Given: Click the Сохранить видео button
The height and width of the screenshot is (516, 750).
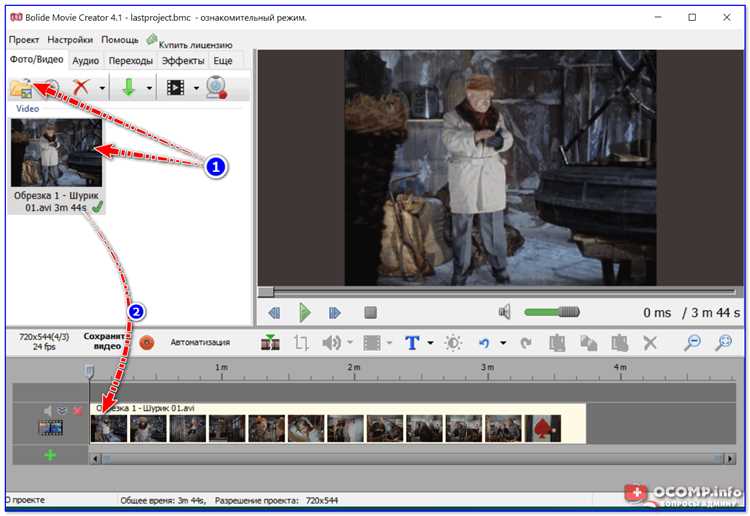Looking at the screenshot, I should point(104,341).
